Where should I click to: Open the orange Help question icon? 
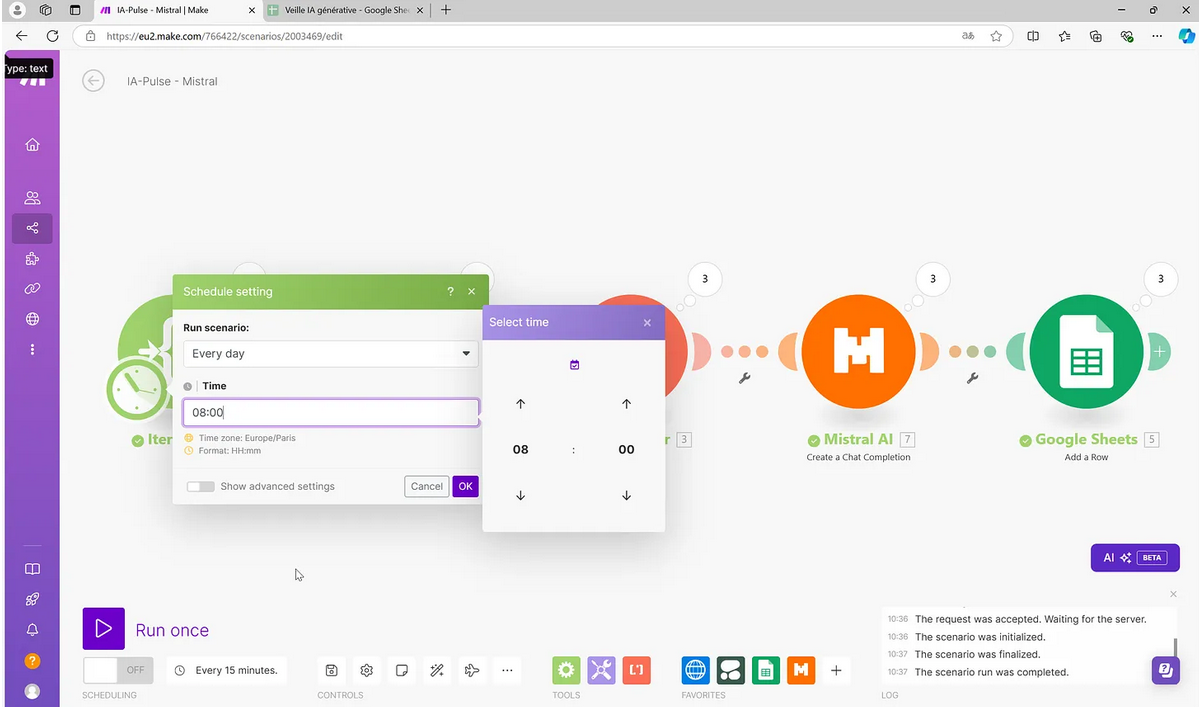click(32, 660)
